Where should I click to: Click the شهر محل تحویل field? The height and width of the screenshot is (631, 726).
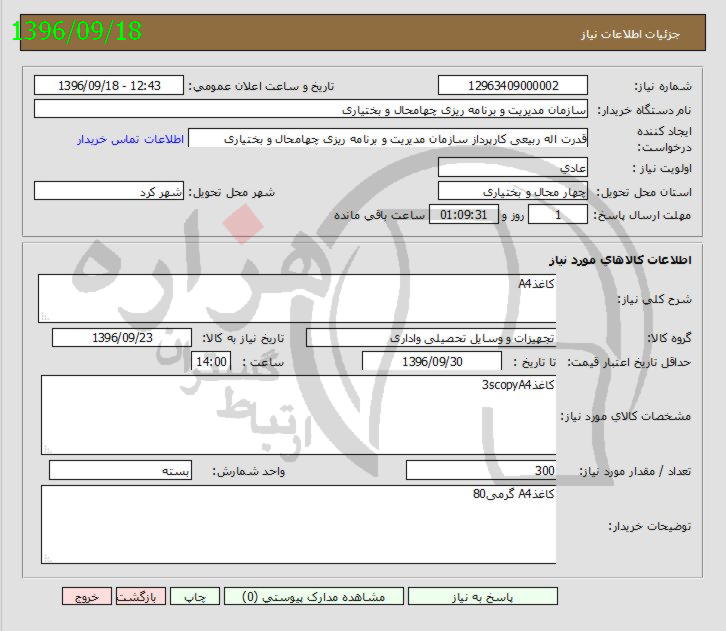(110, 191)
